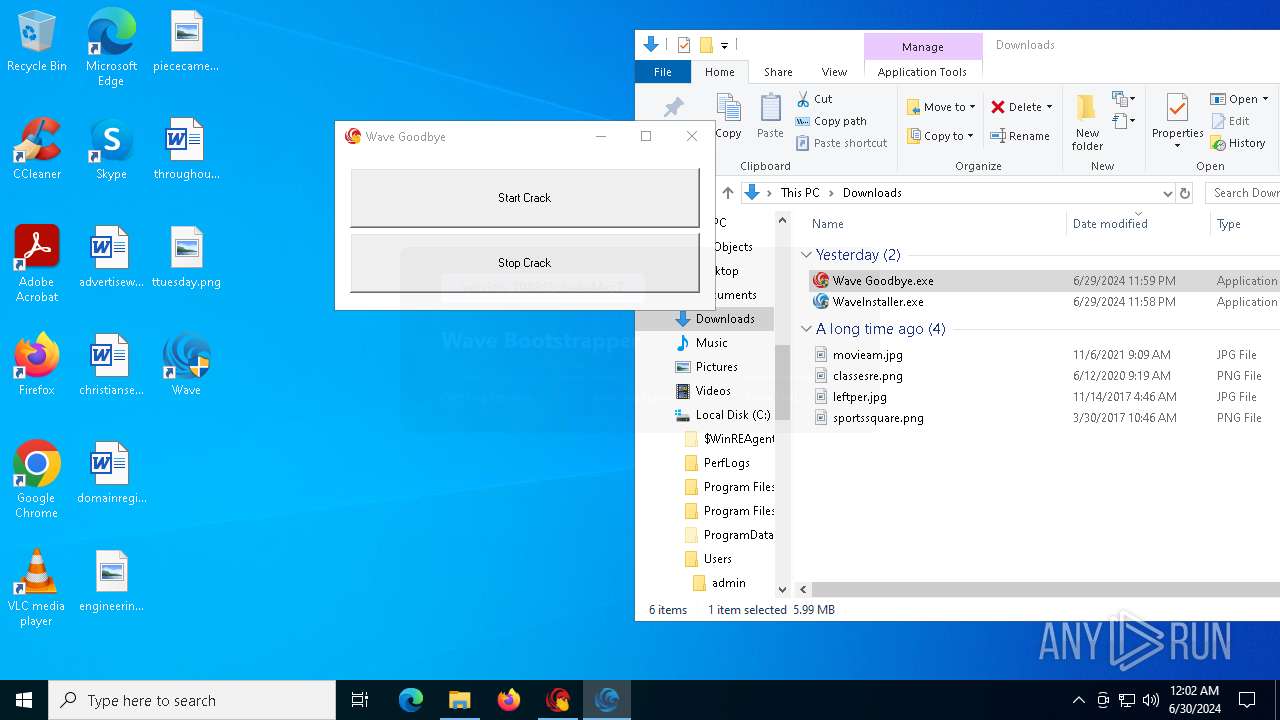Select the ttuesday.png desktop file
1280x720 pixels.
click(186, 258)
